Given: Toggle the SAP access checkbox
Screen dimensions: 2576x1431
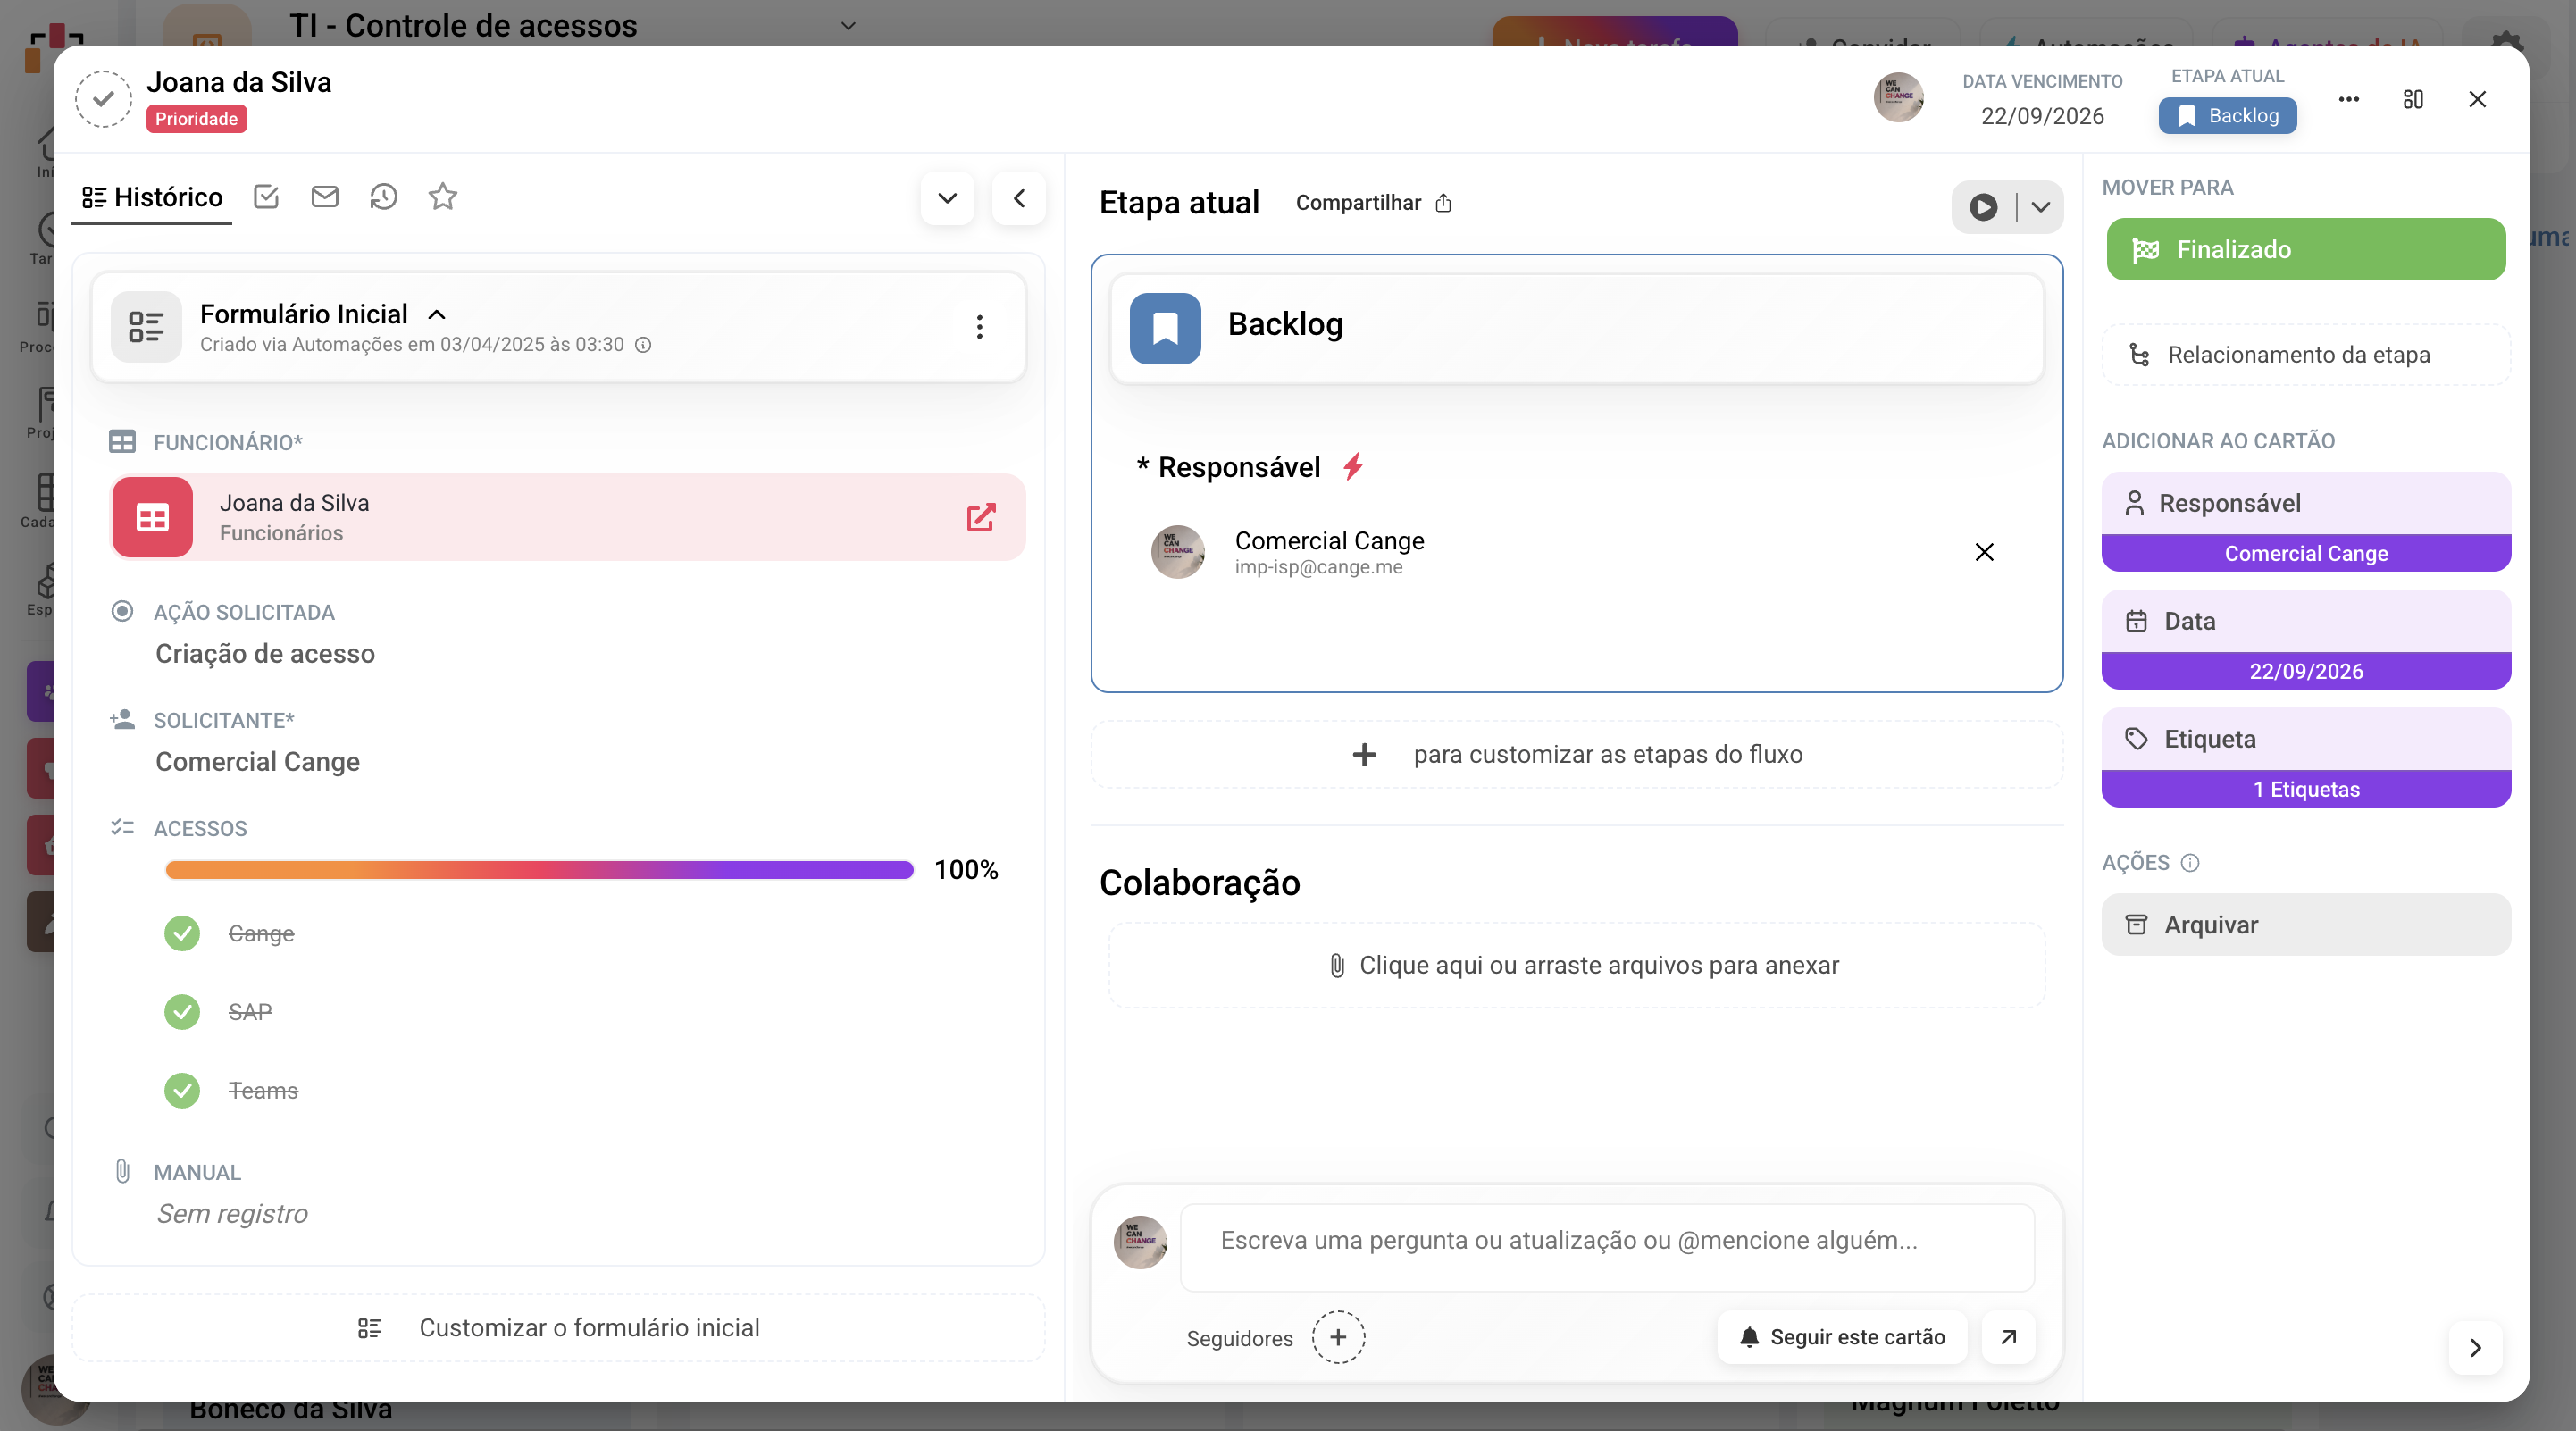Looking at the screenshot, I should pos(182,1011).
